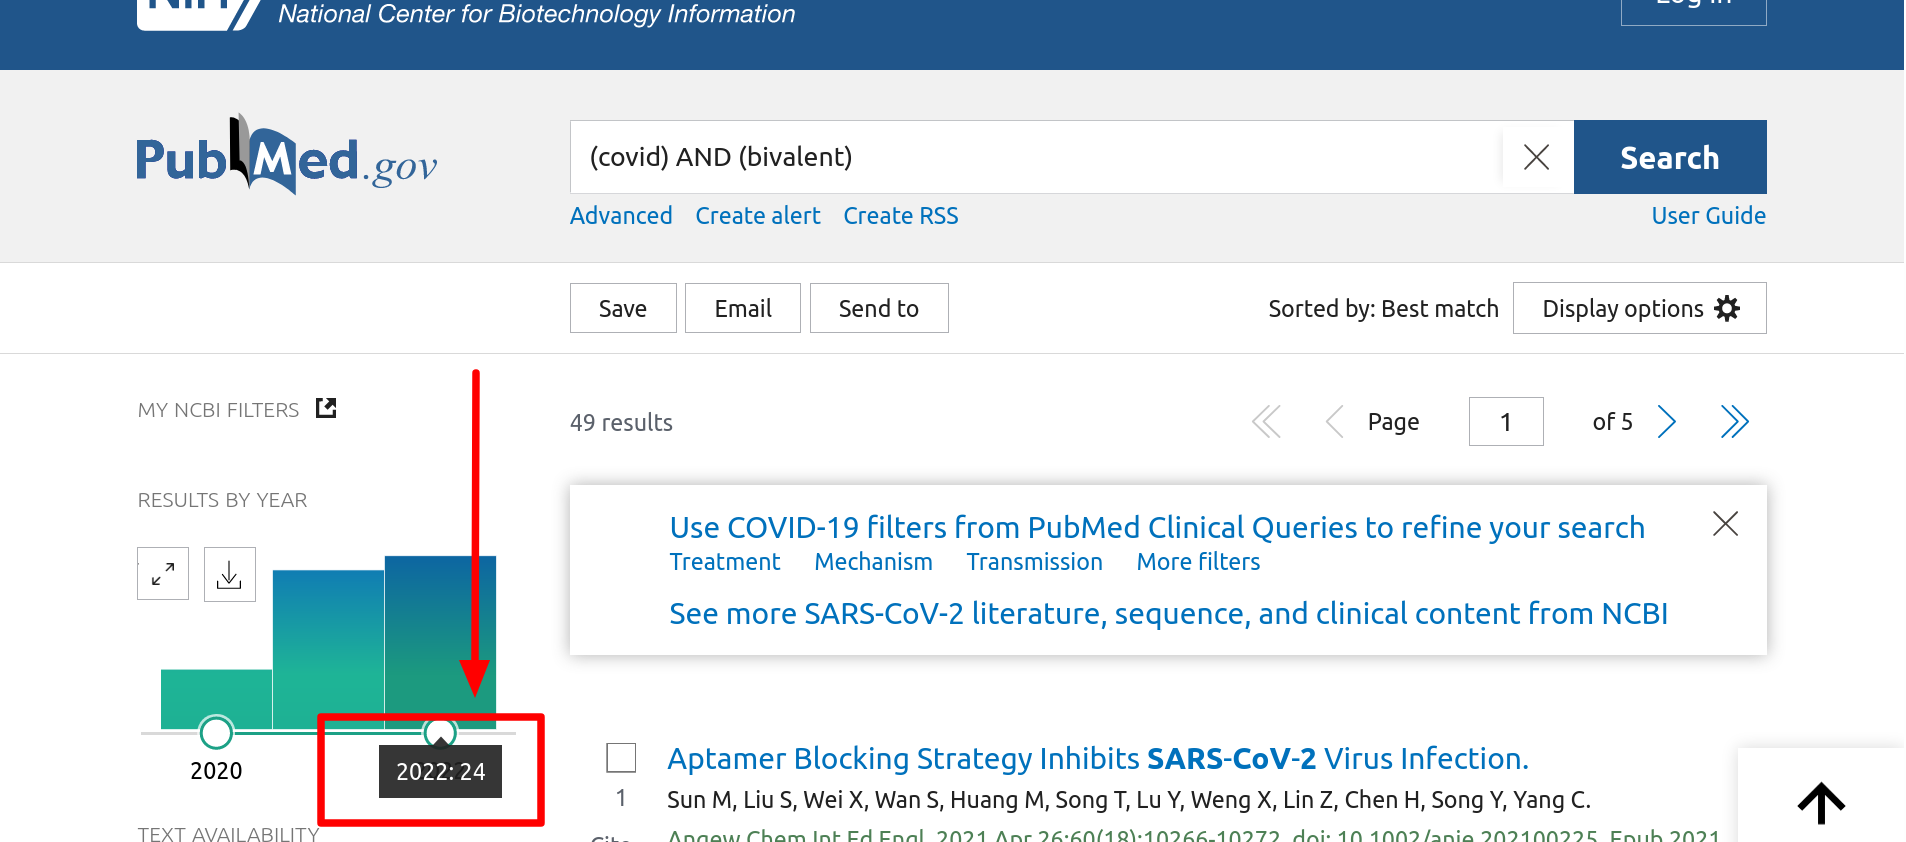Click the 2020 bar in year chart
The width and height of the screenshot is (1906, 842).
216,699
